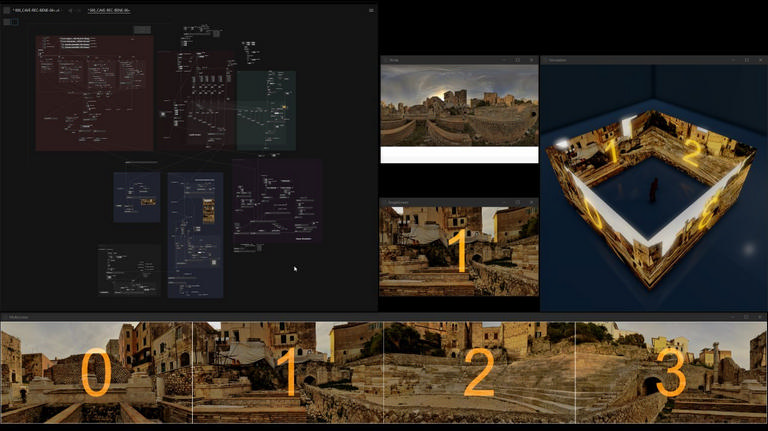
Task: Select the teal green node group
Action: click(x=266, y=111)
